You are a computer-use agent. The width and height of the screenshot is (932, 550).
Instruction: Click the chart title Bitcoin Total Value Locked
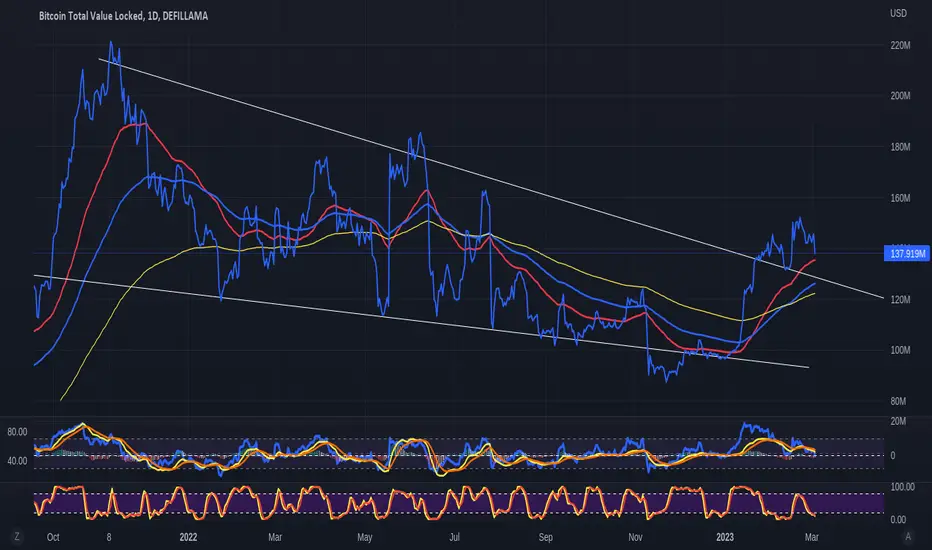91,16
